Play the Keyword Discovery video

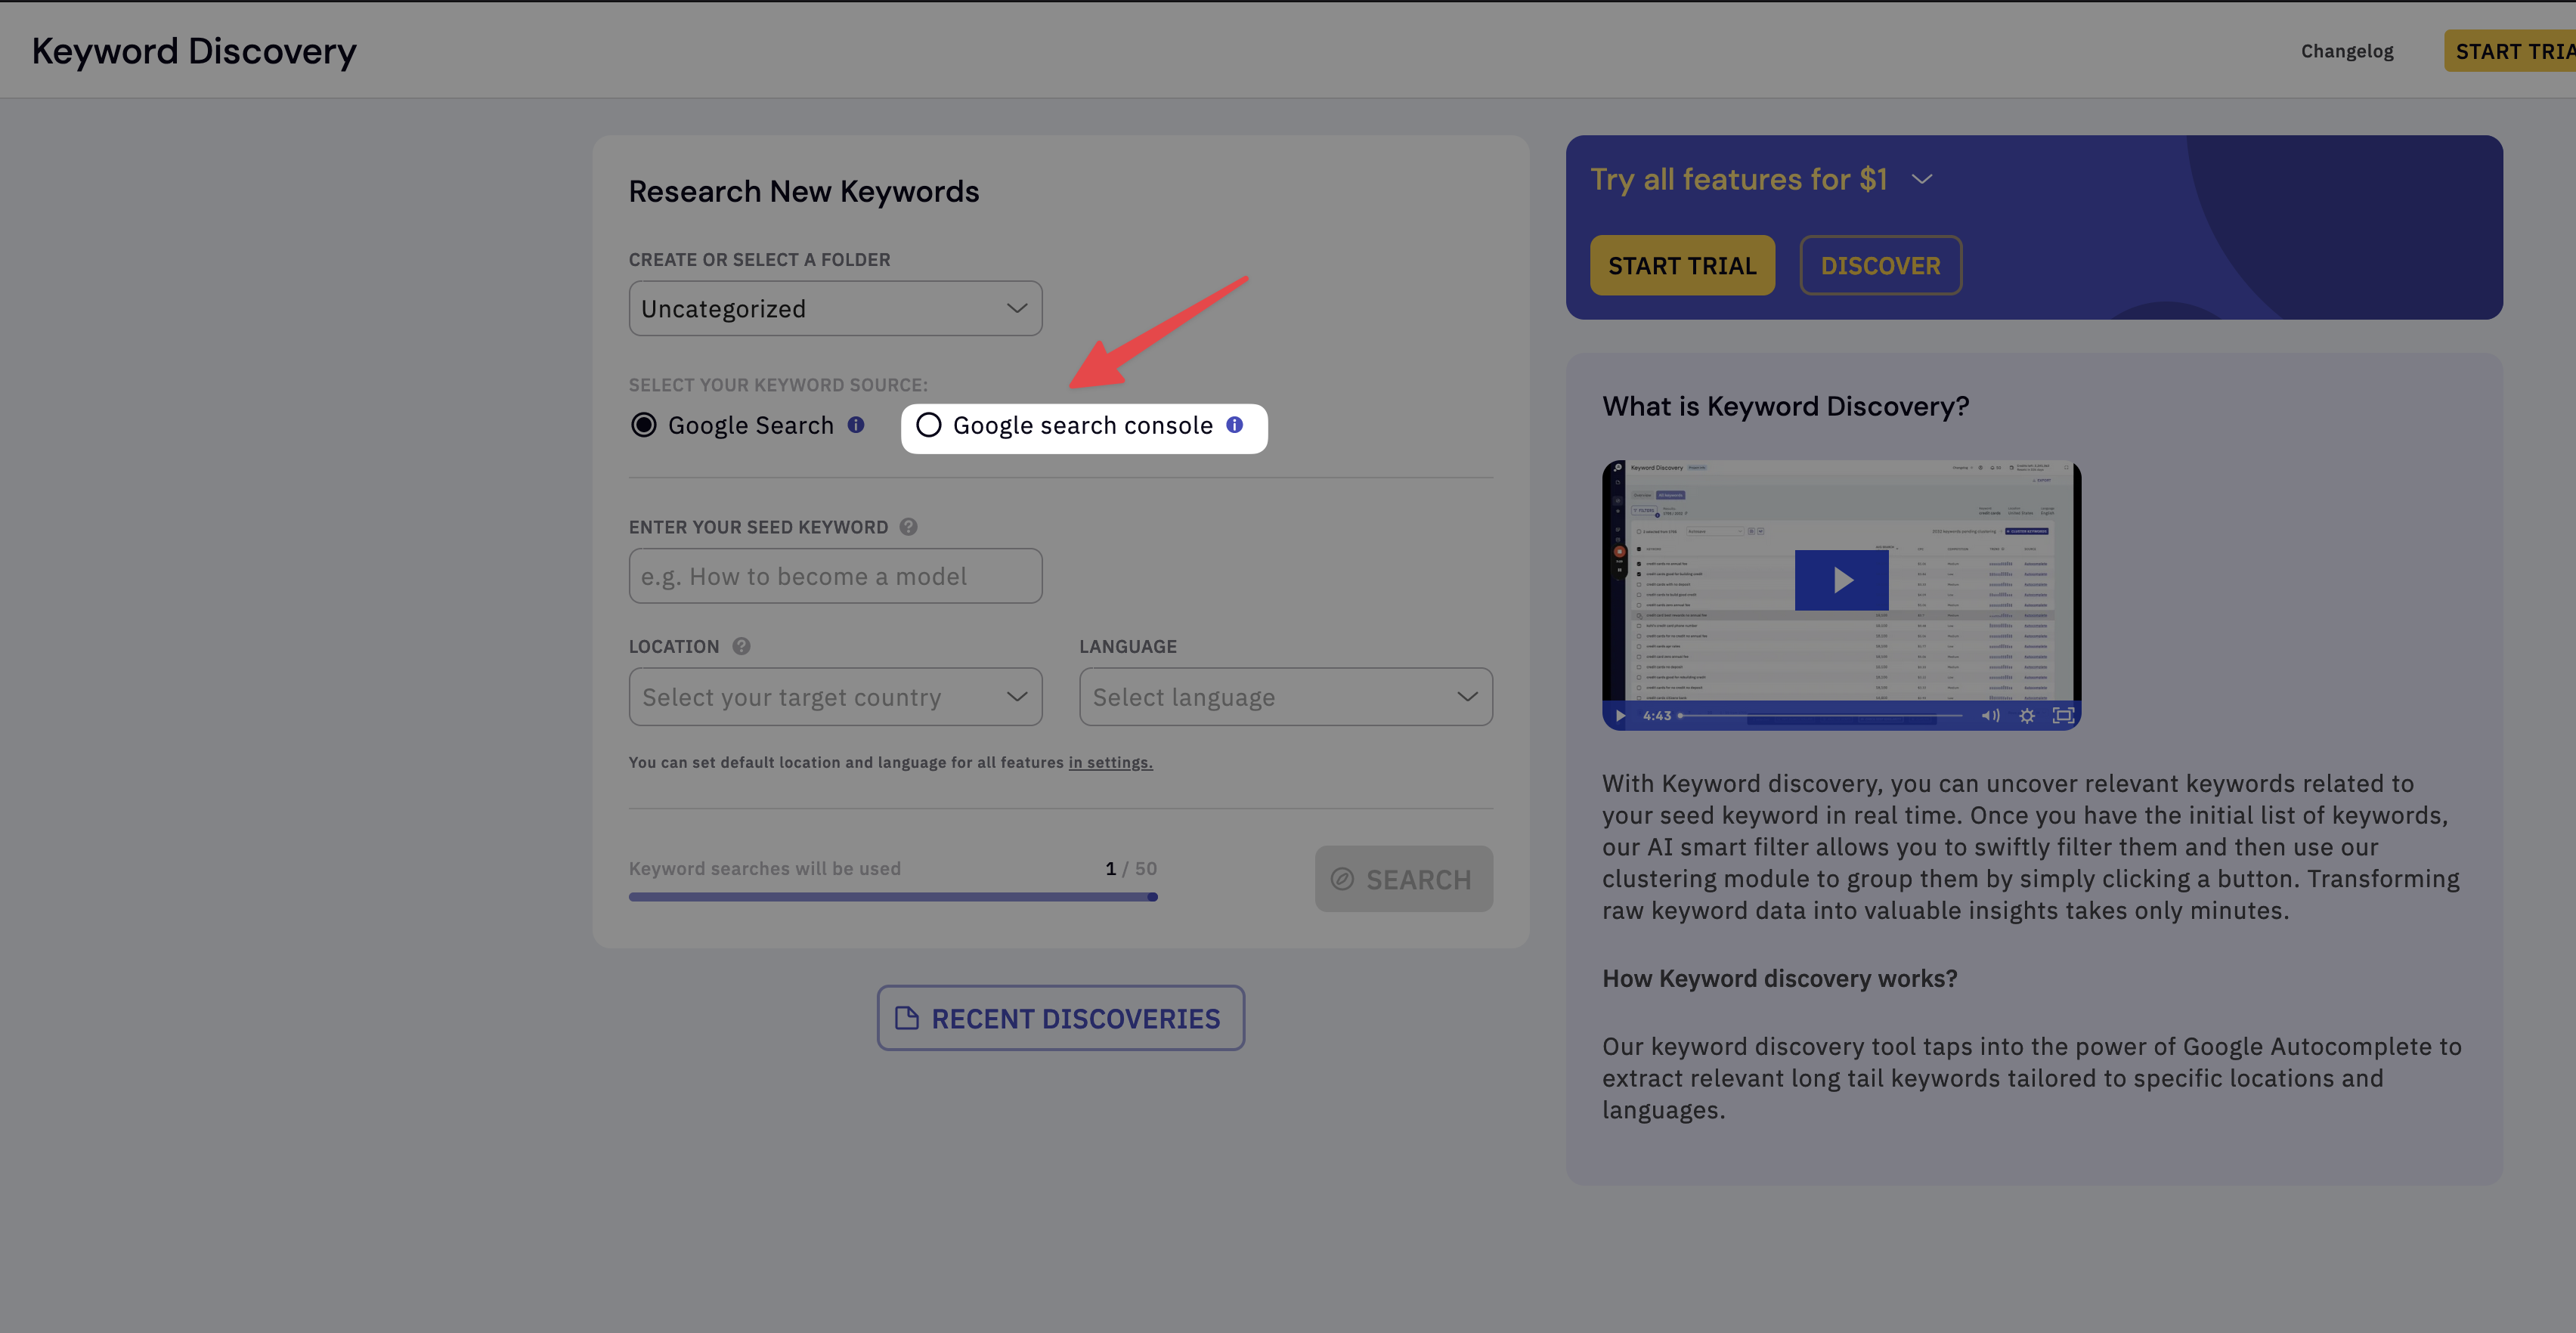(1841, 580)
